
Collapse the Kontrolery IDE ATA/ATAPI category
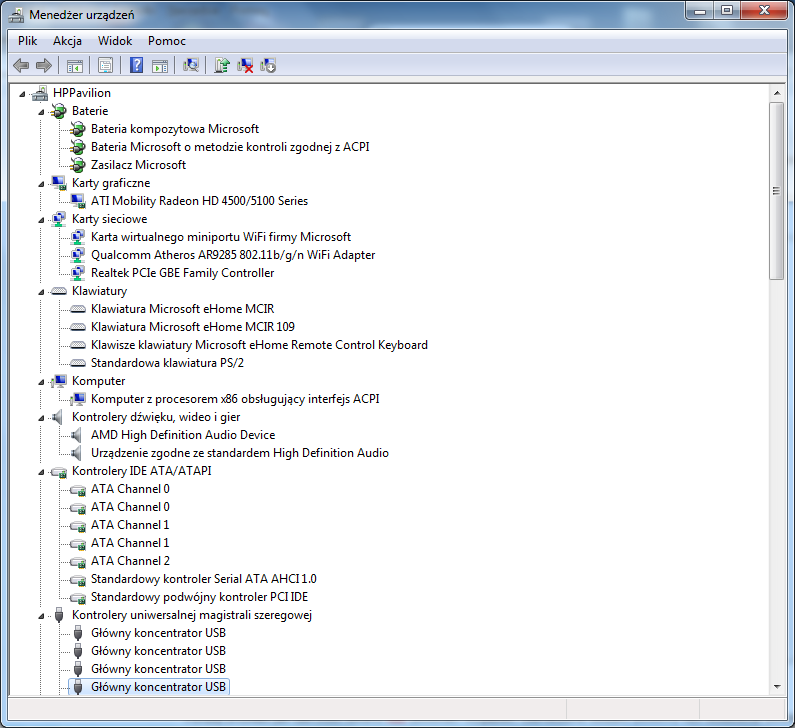point(42,472)
